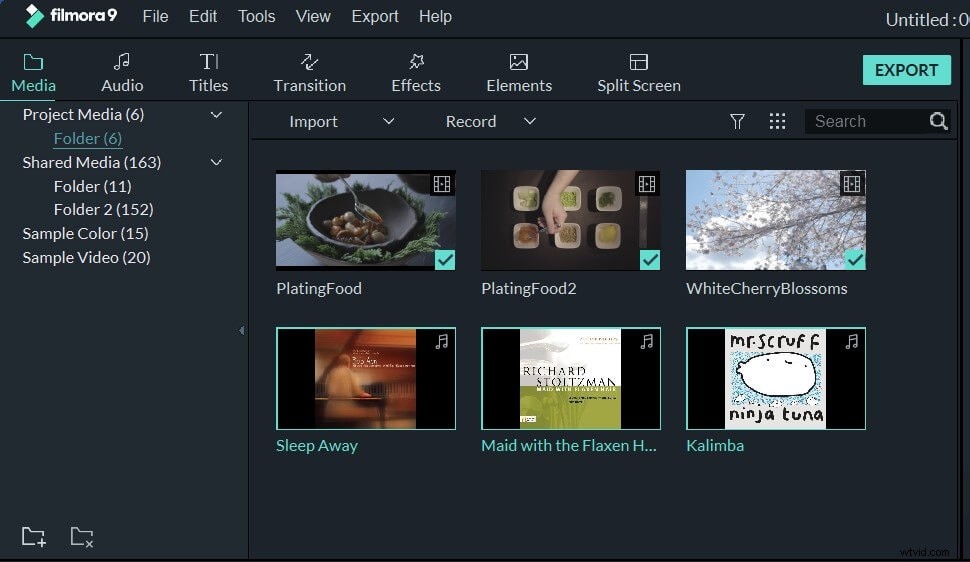Image resolution: width=970 pixels, height=562 pixels.
Task: Open the Transition tab
Action: pyautogui.click(x=309, y=73)
